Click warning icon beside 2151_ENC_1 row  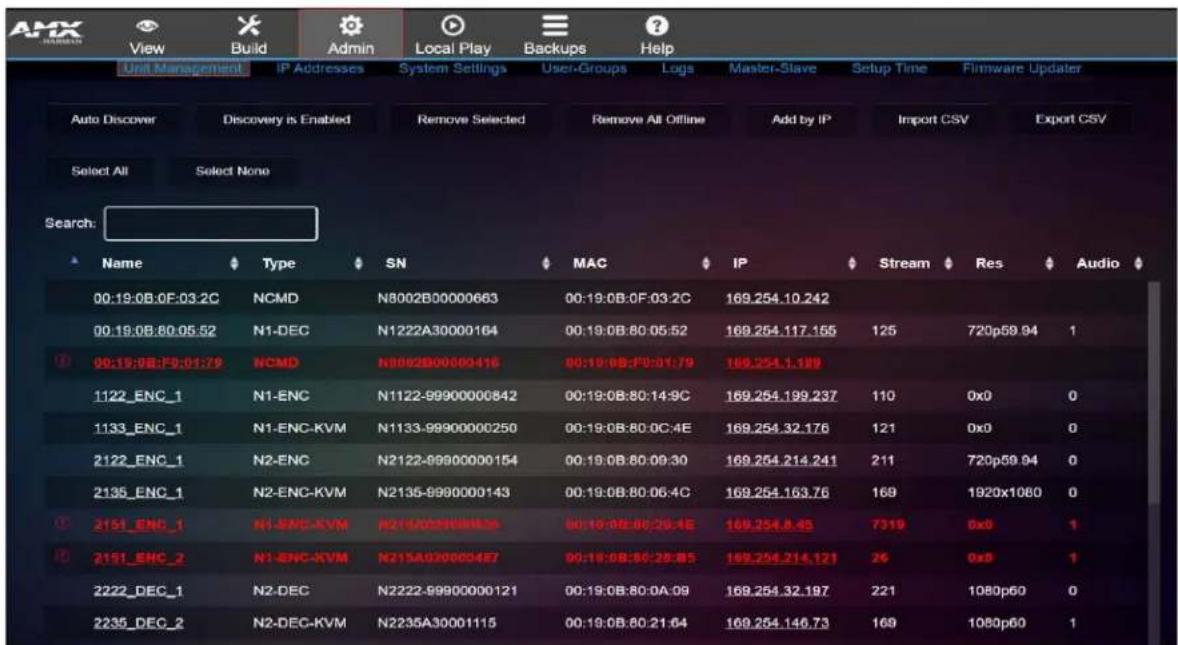(x=63, y=525)
